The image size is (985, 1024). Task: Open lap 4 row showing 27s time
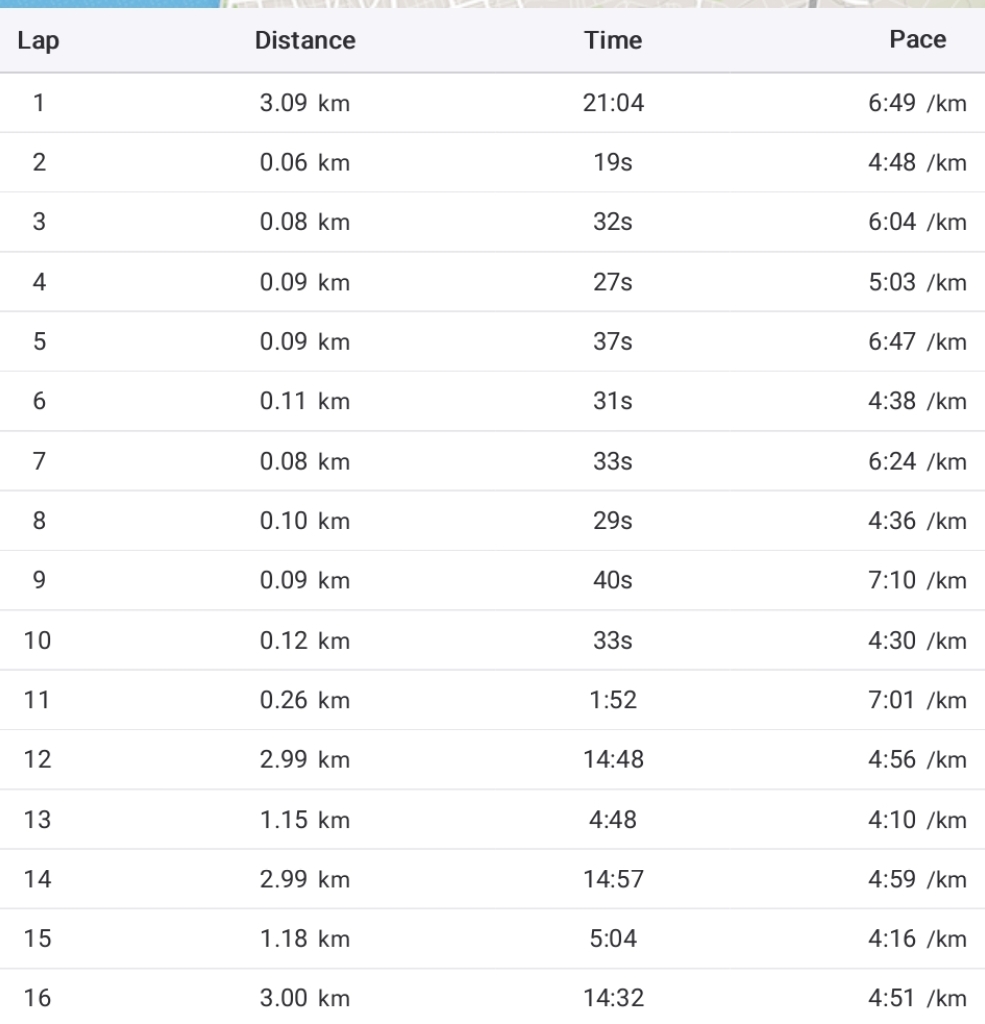point(492,282)
